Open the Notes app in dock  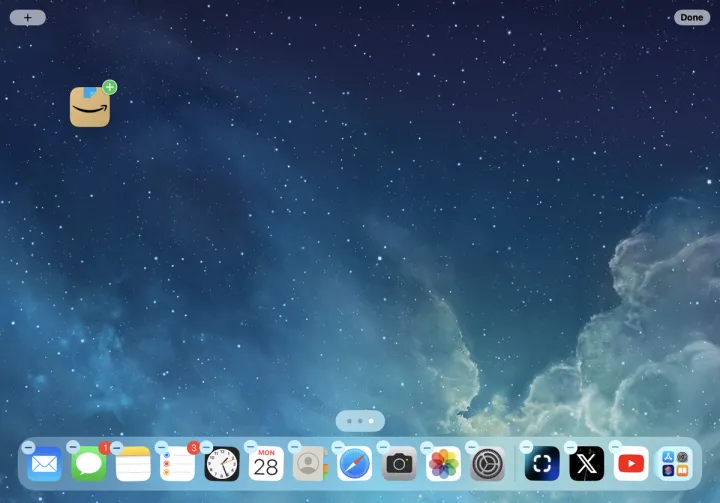point(133,464)
